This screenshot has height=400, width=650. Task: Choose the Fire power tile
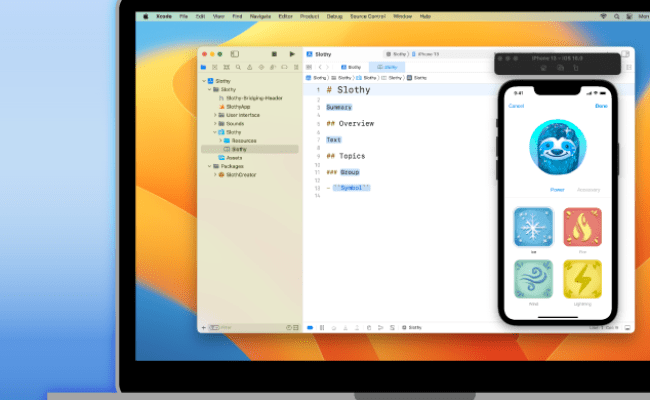(x=582, y=227)
